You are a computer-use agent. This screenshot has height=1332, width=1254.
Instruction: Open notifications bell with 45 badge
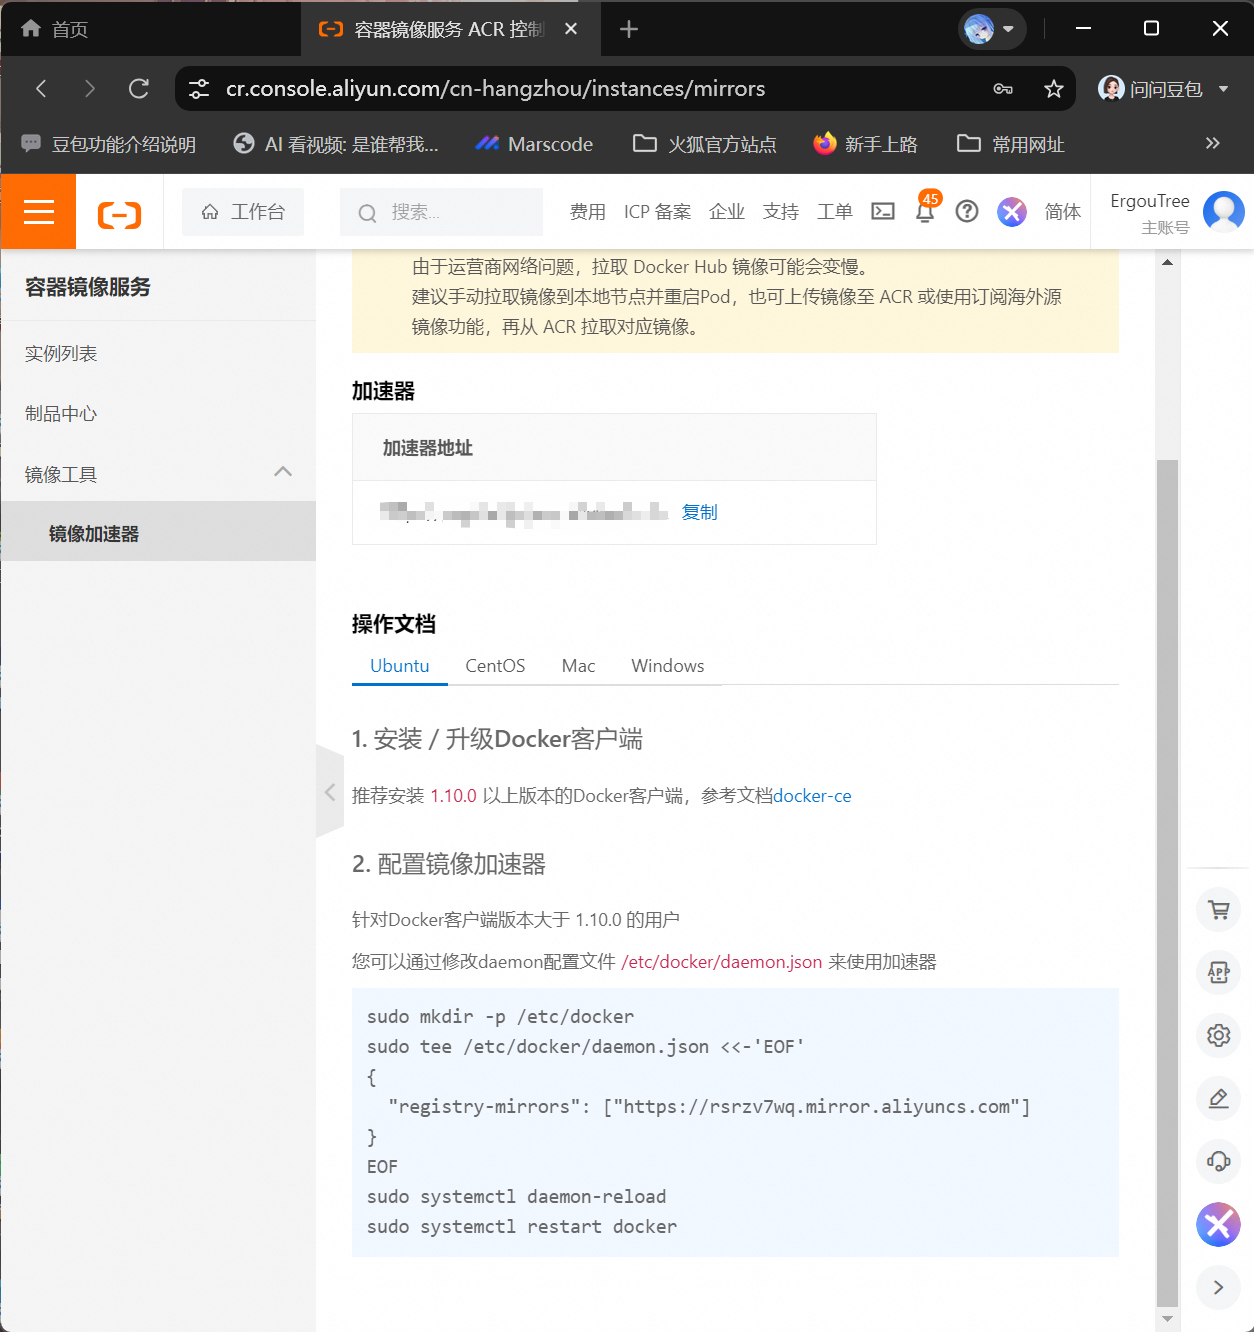(x=926, y=209)
